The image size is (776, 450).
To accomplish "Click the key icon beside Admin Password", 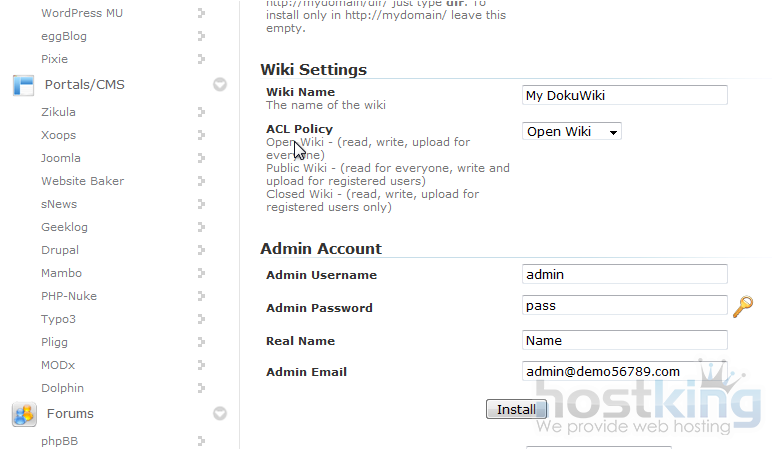I will 742,307.
